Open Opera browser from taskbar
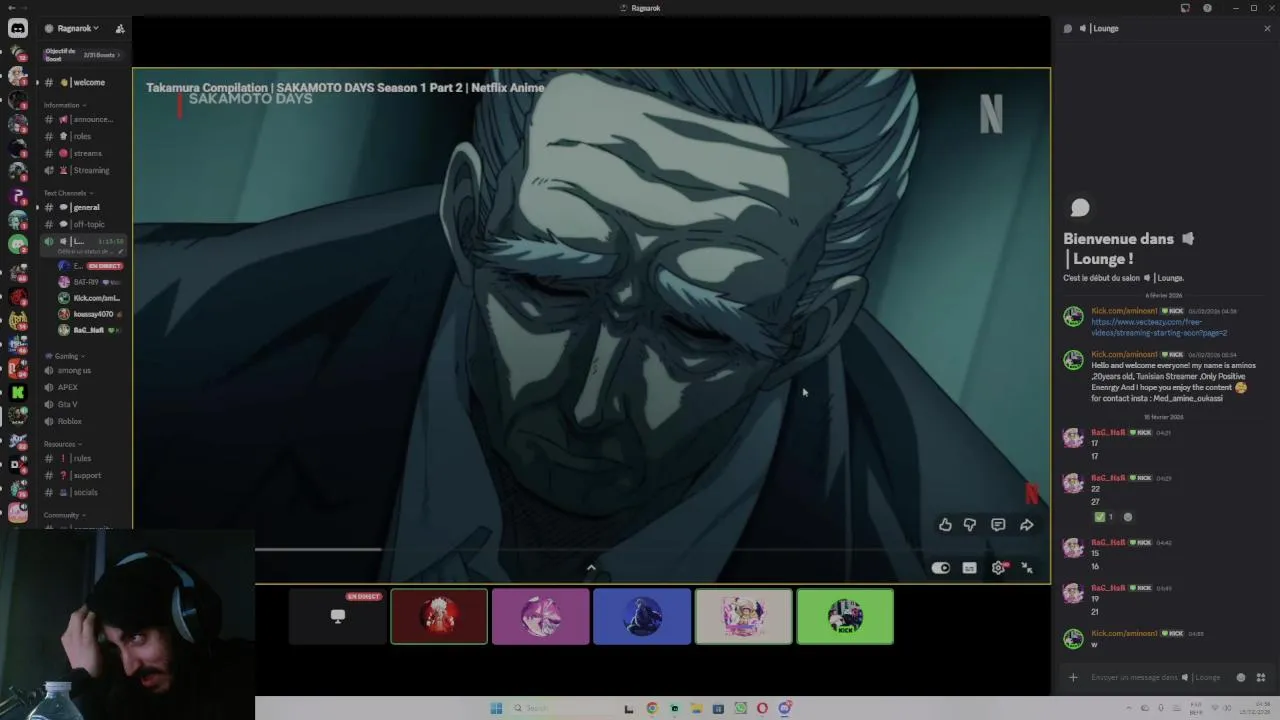Image resolution: width=1280 pixels, height=720 pixels. (x=762, y=708)
